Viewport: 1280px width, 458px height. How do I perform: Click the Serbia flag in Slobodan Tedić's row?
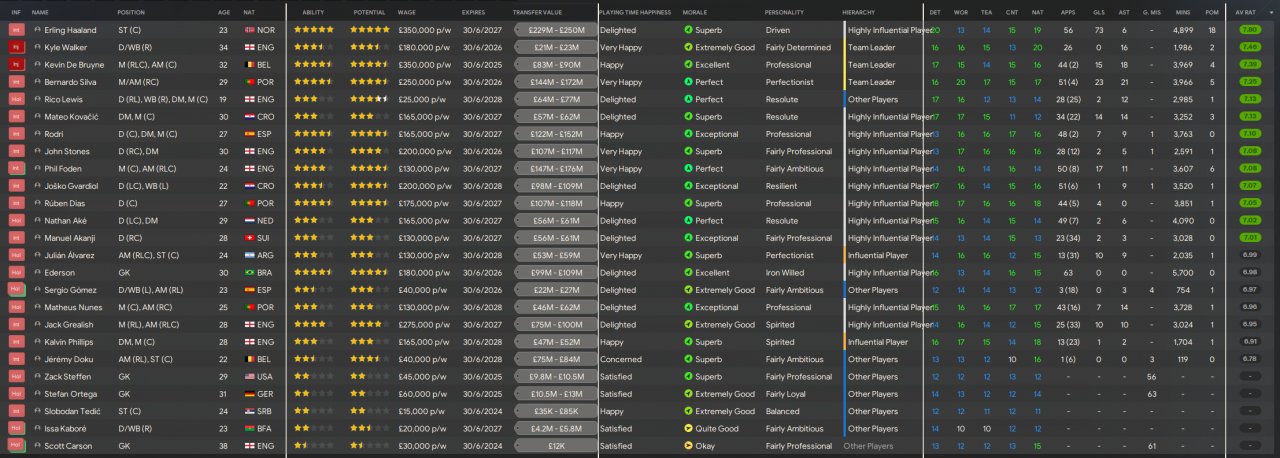pyautogui.click(x=249, y=411)
